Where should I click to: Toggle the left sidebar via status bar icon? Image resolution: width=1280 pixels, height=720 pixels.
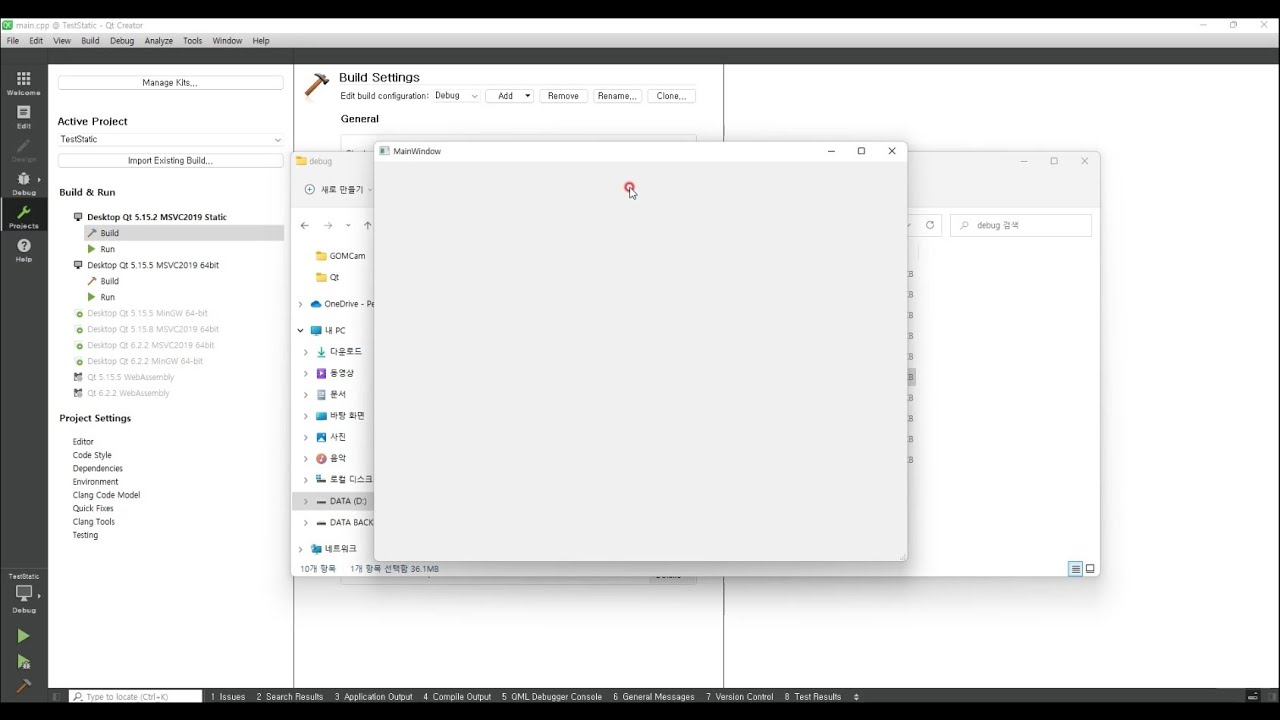pos(57,697)
